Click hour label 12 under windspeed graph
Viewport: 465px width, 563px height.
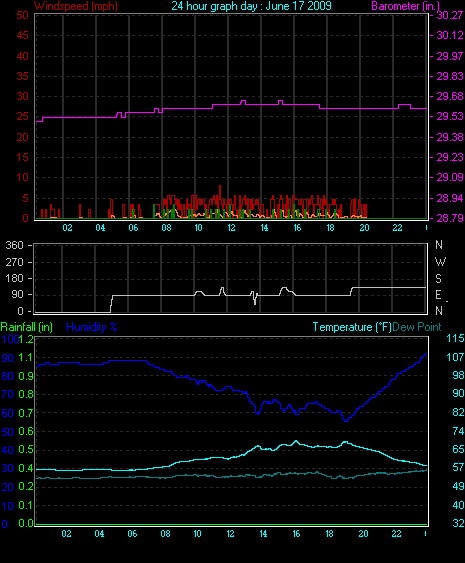(x=231, y=228)
